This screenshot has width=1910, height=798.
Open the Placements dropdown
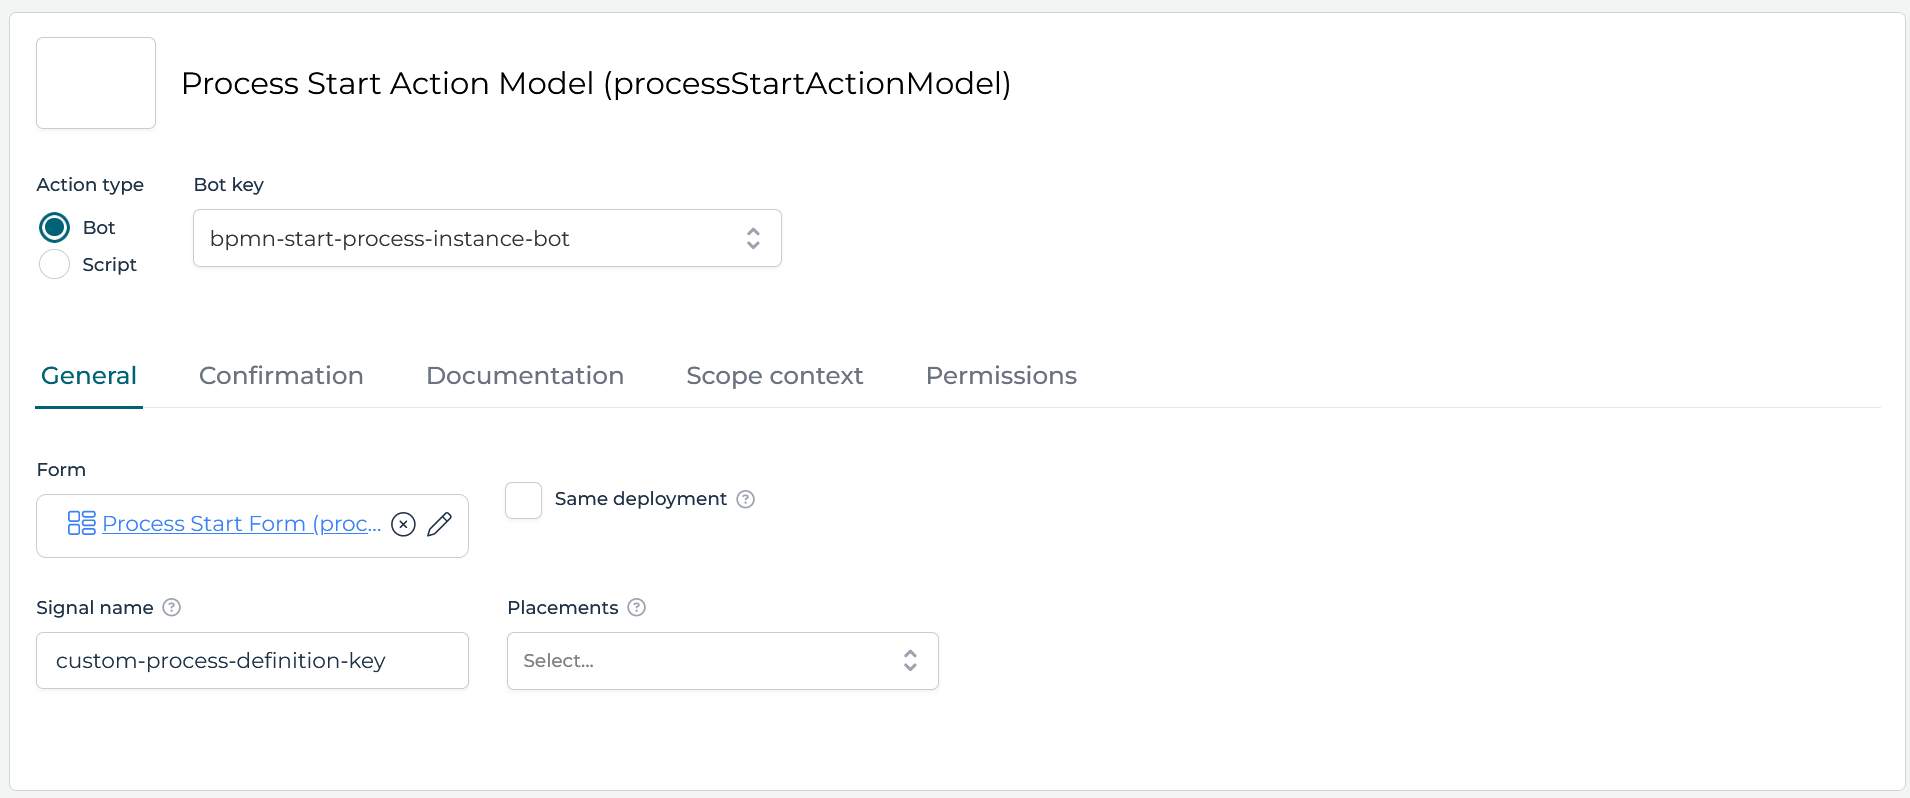tap(722, 660)
